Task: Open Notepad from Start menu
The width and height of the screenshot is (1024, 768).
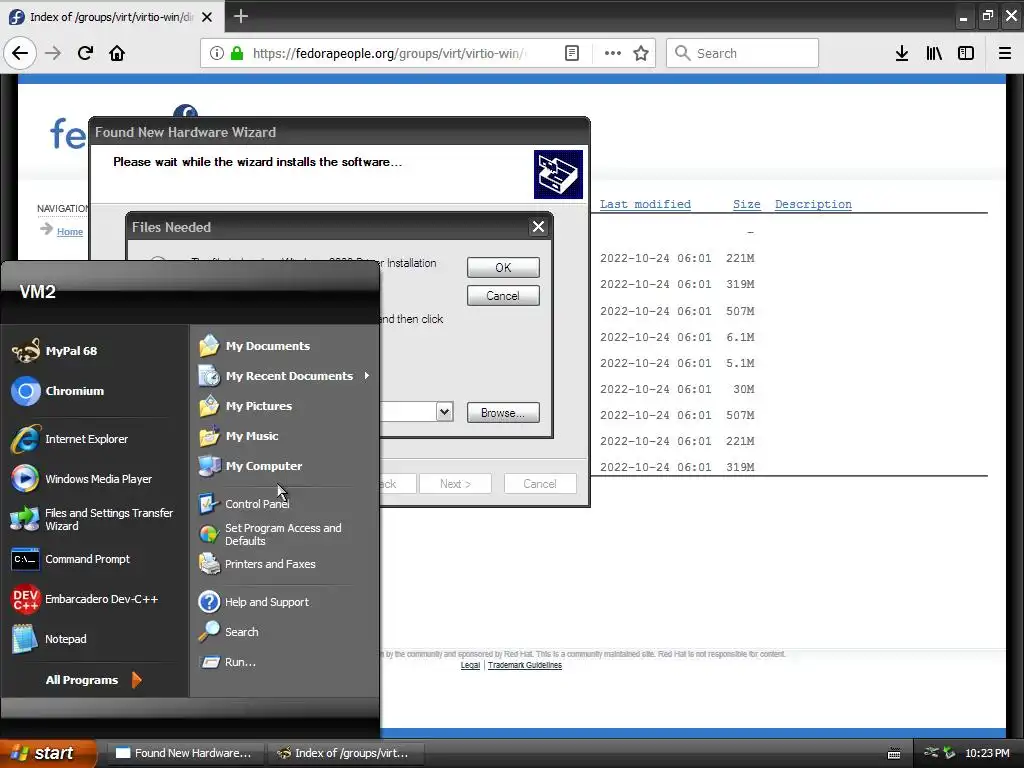Action: pos(50,639)
